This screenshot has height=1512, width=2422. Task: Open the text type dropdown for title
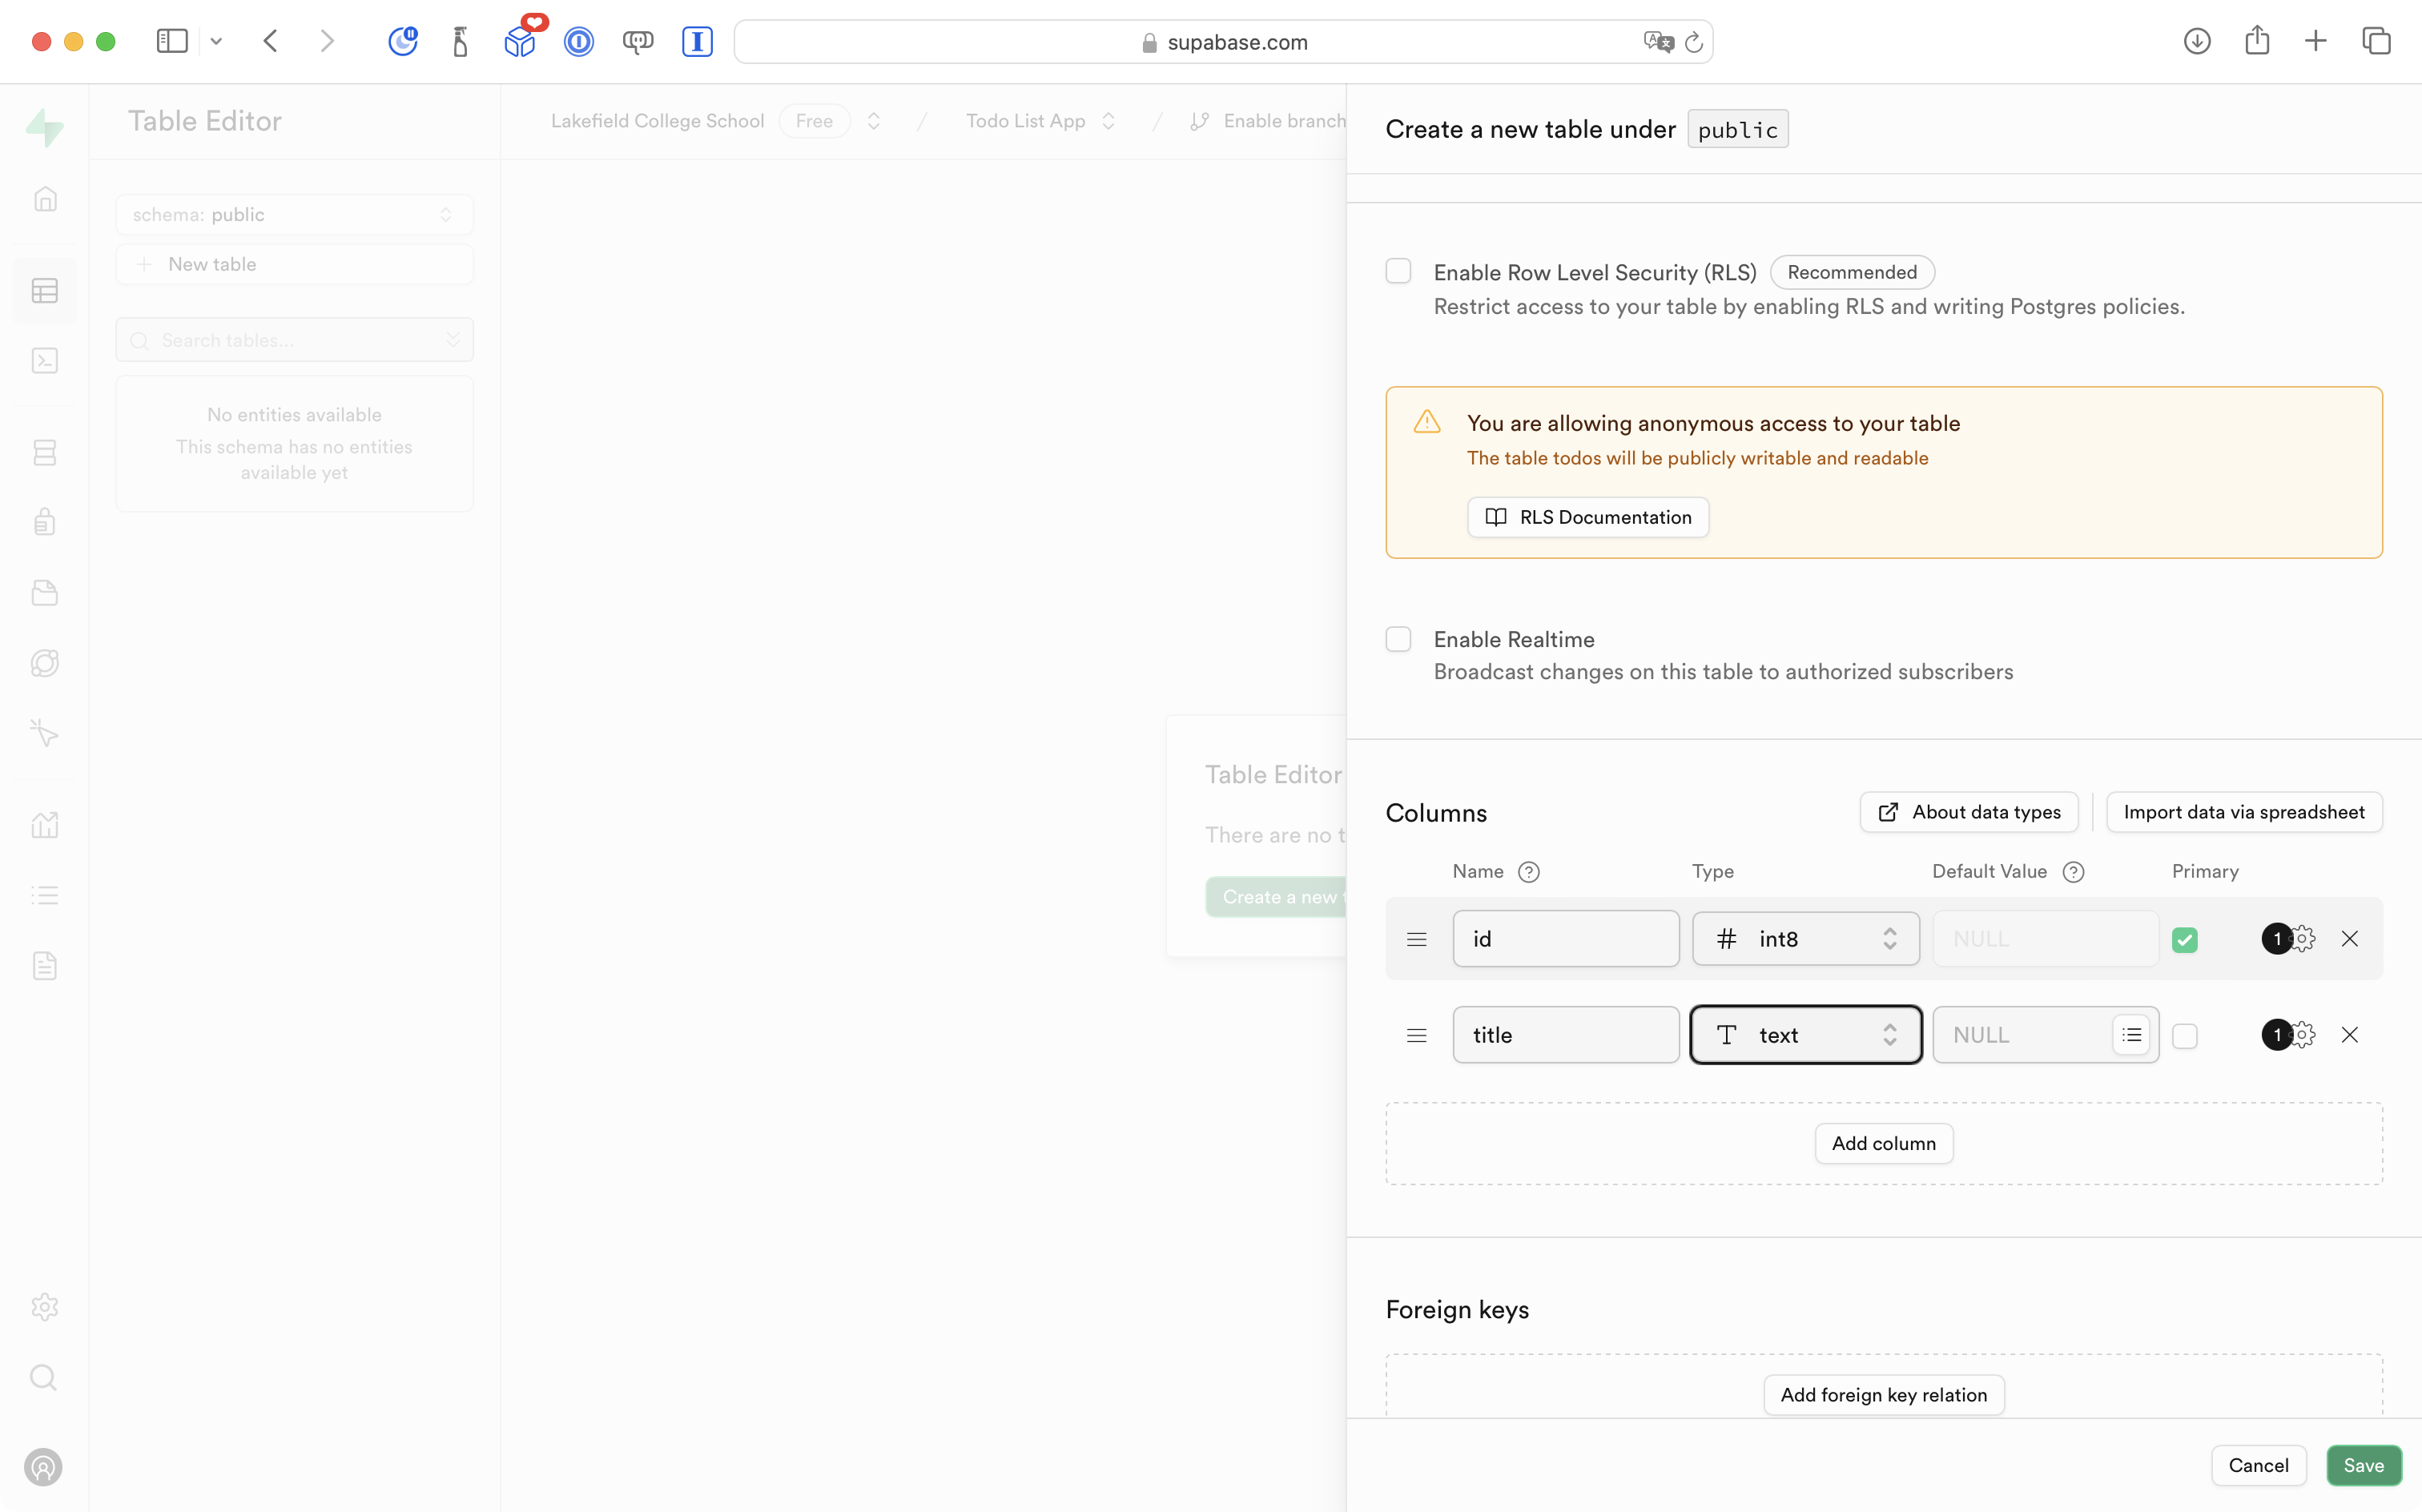tap(1805, 1035)
